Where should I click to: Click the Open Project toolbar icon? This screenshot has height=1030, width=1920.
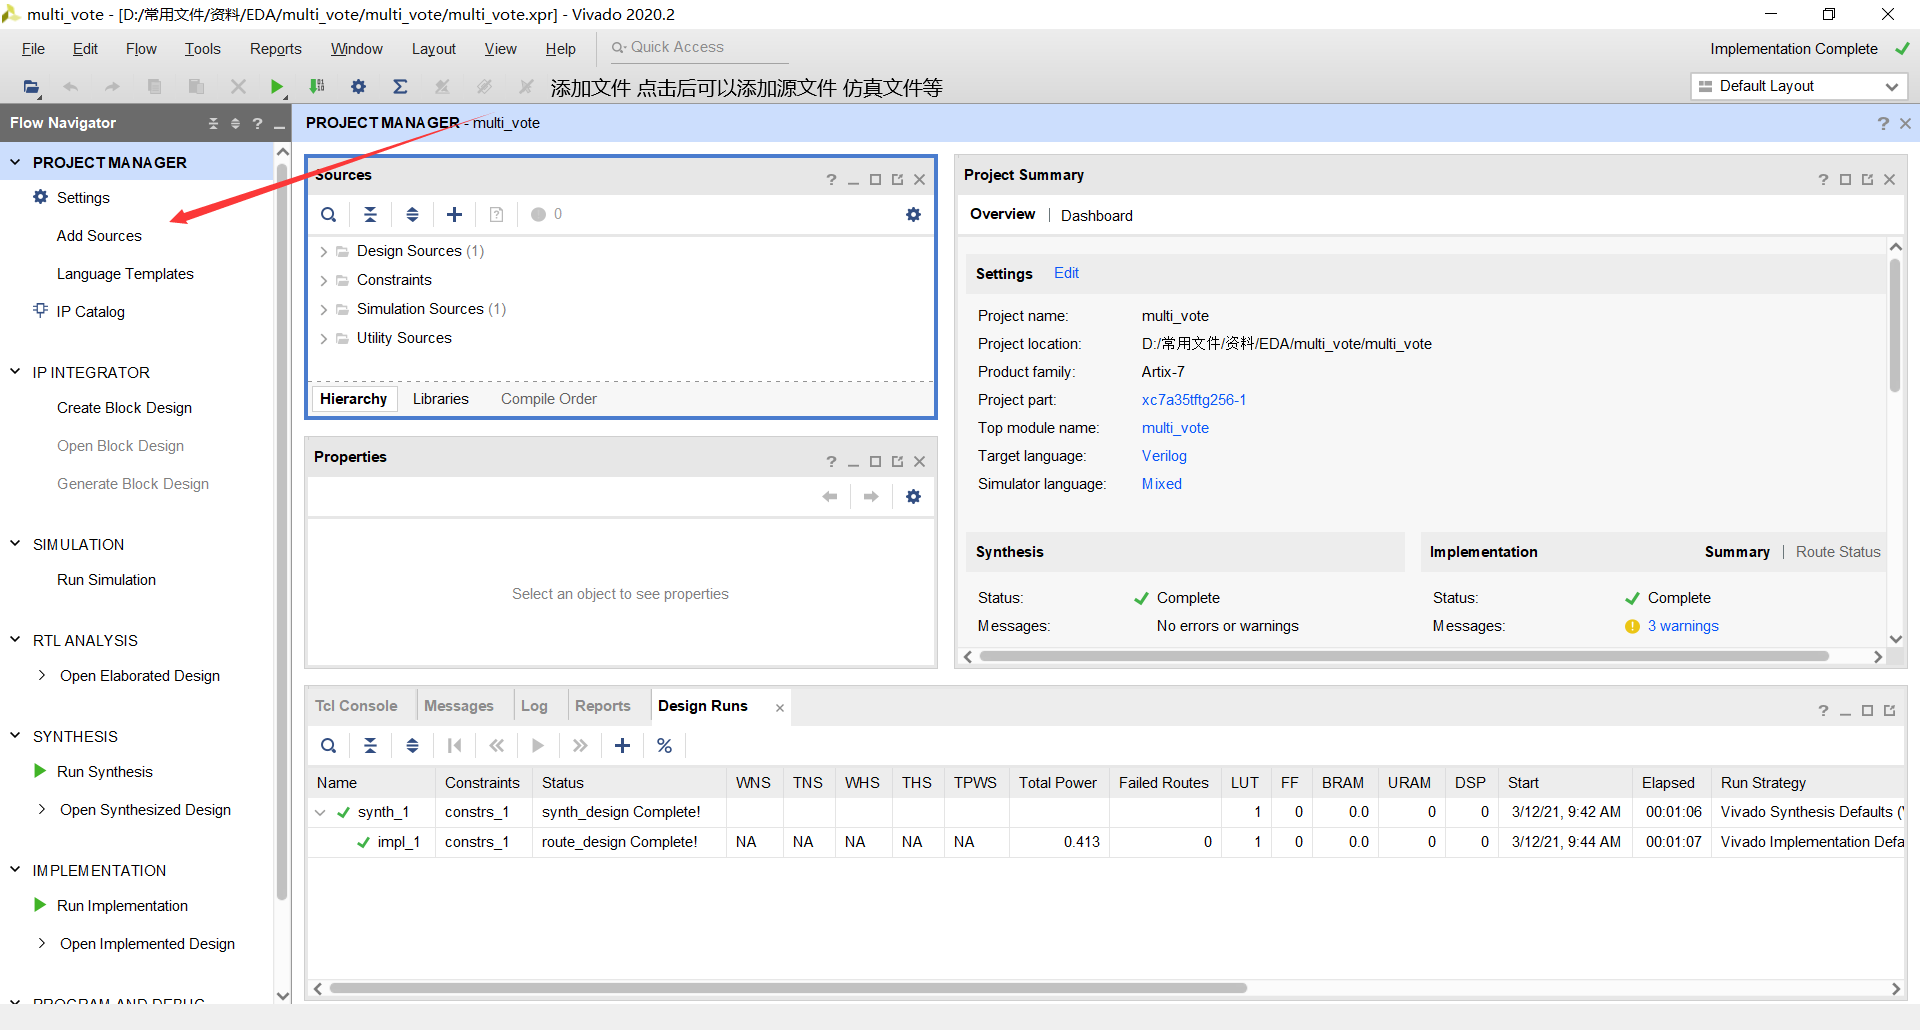click(x=31, y=87)
